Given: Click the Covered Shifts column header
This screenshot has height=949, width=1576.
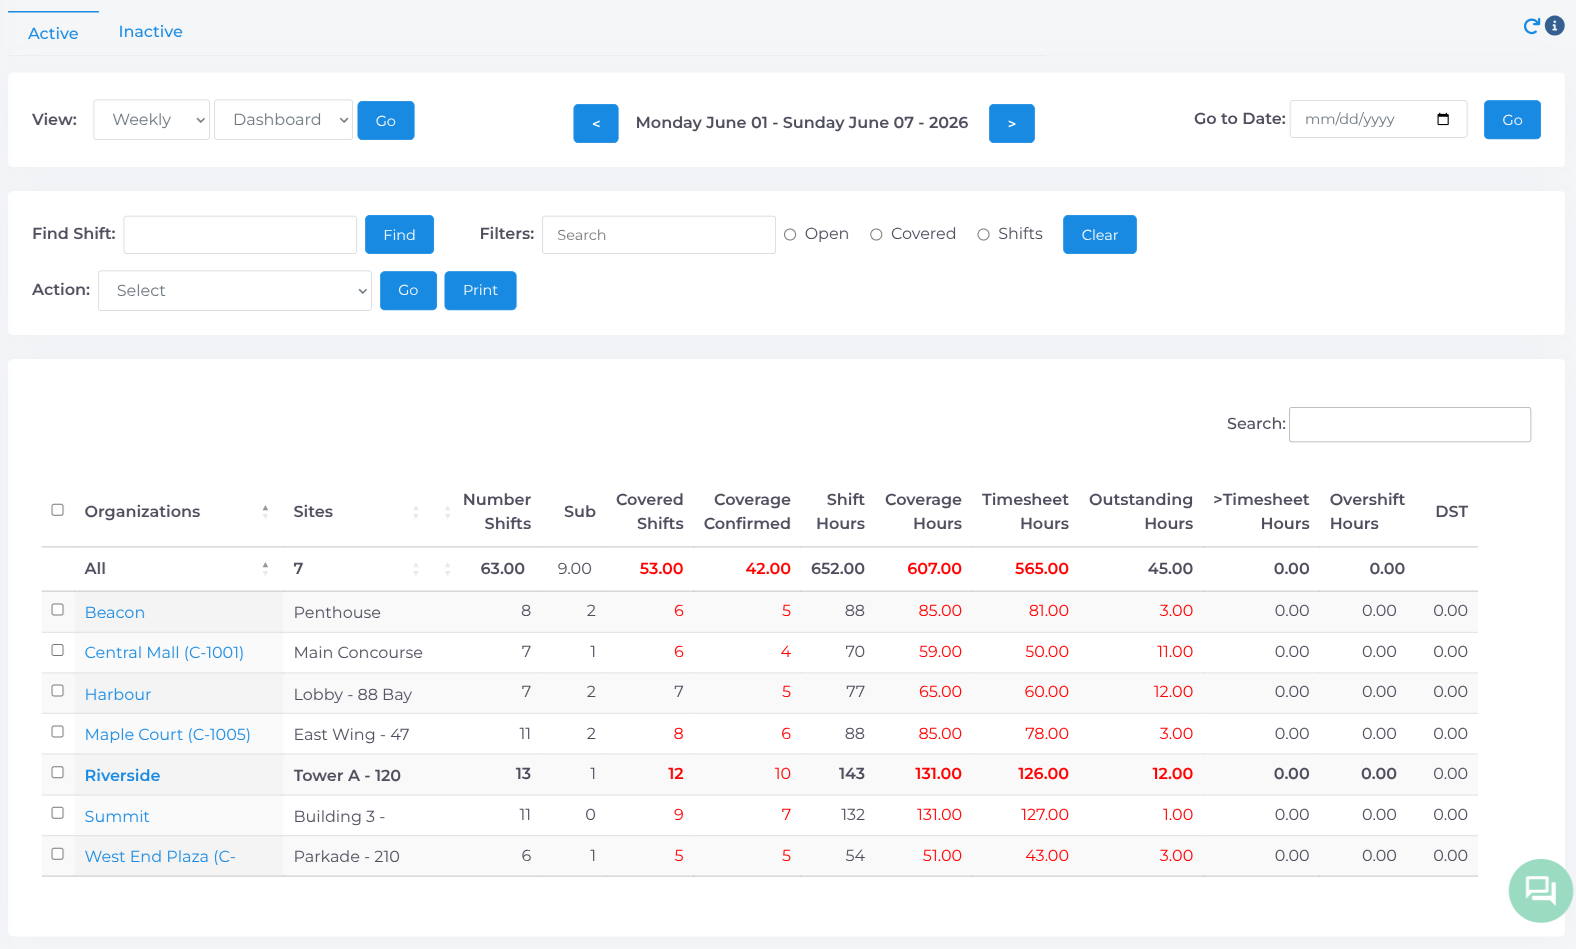Looking at the screenshot, I should 650,511.
